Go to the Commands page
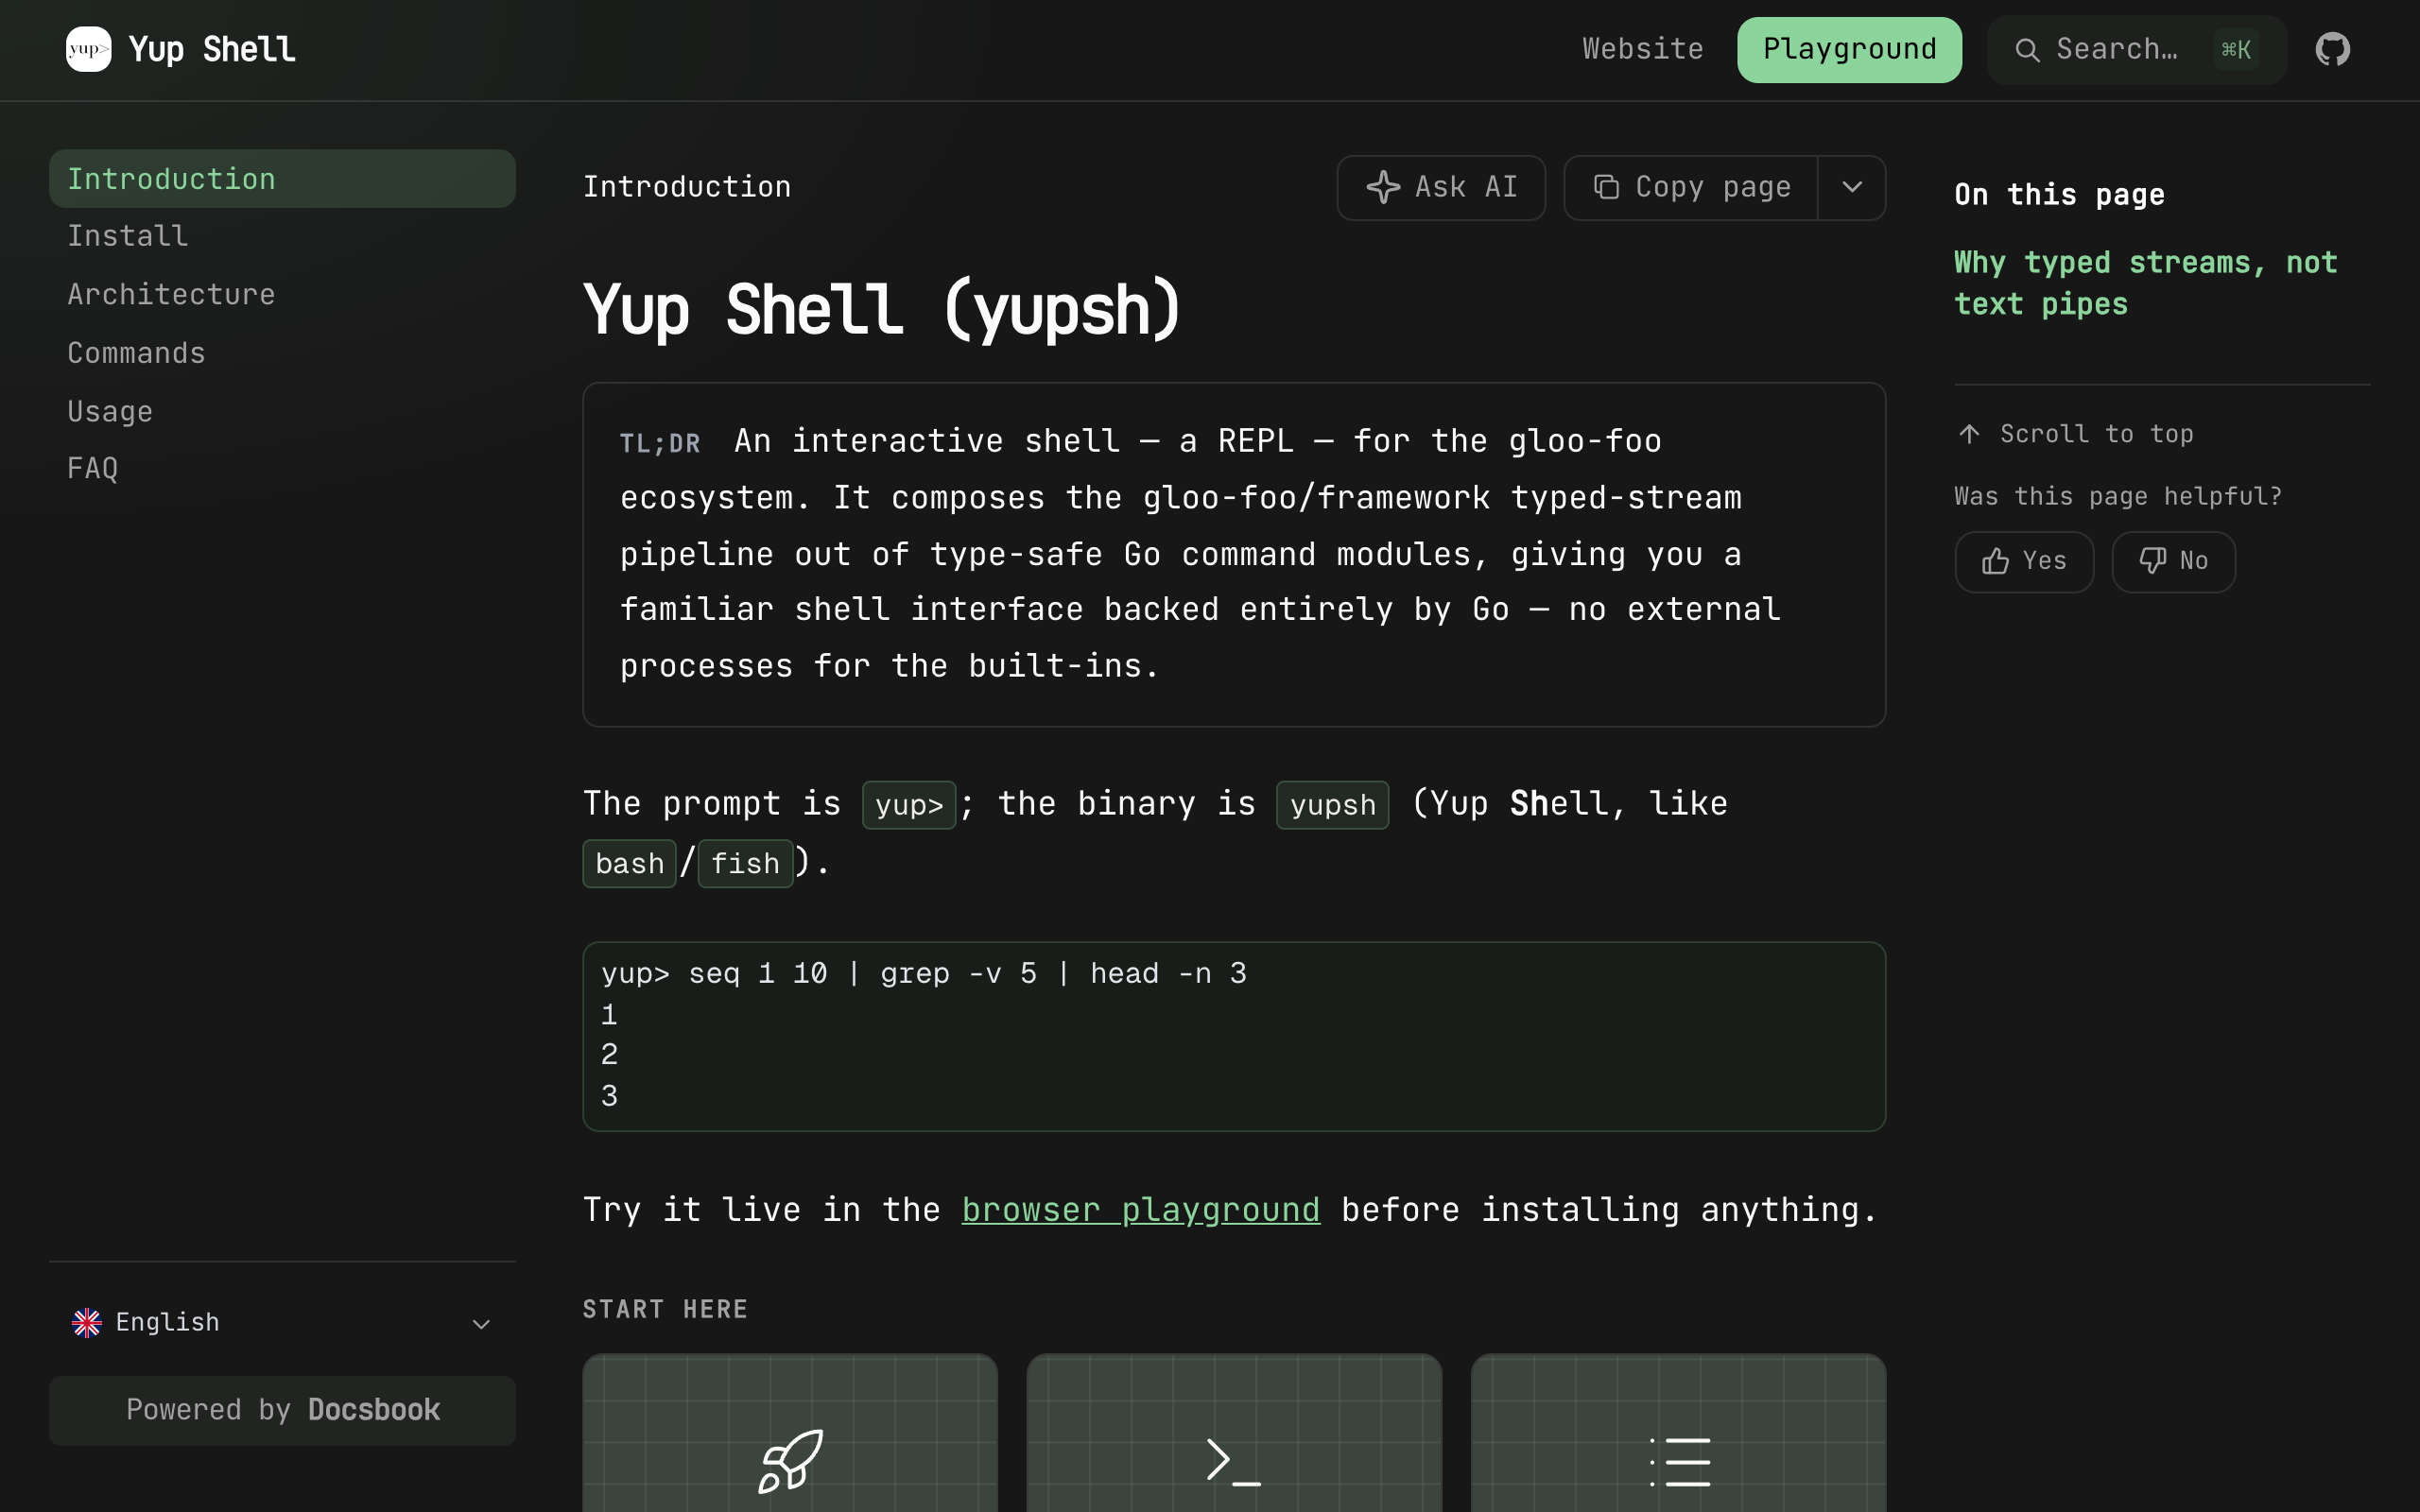 [x=136, y=353]
